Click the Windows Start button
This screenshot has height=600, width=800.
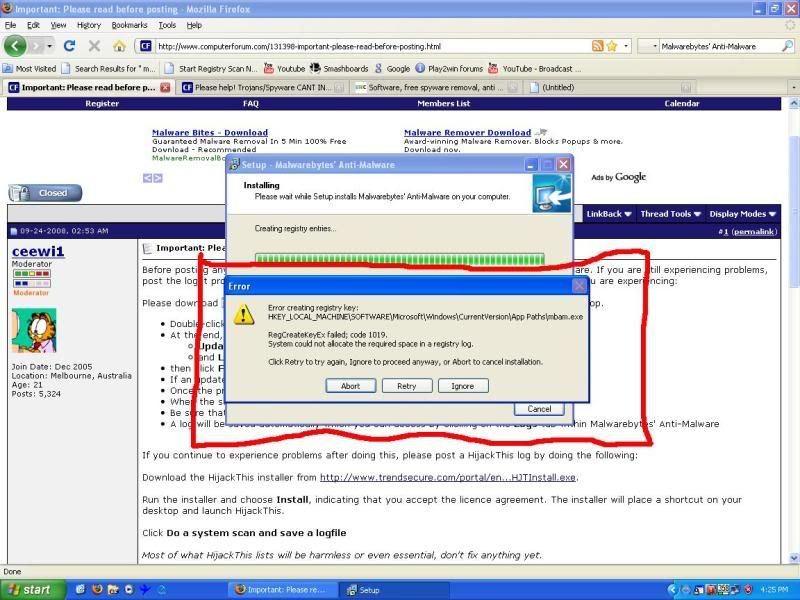pyautogui.click(x=33, y=590)
